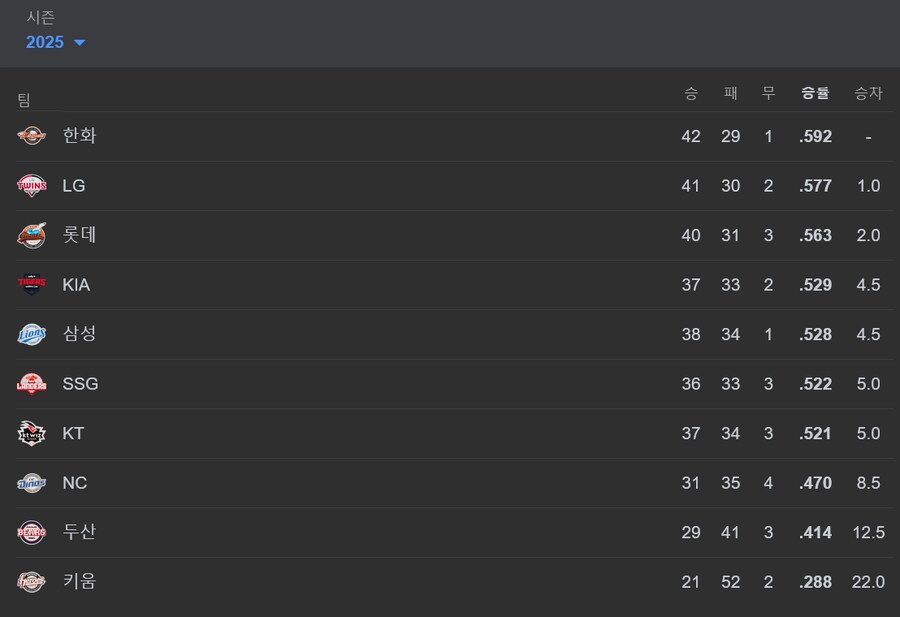Click the 승 wins column header
The image size is (900, 617).
690,93
